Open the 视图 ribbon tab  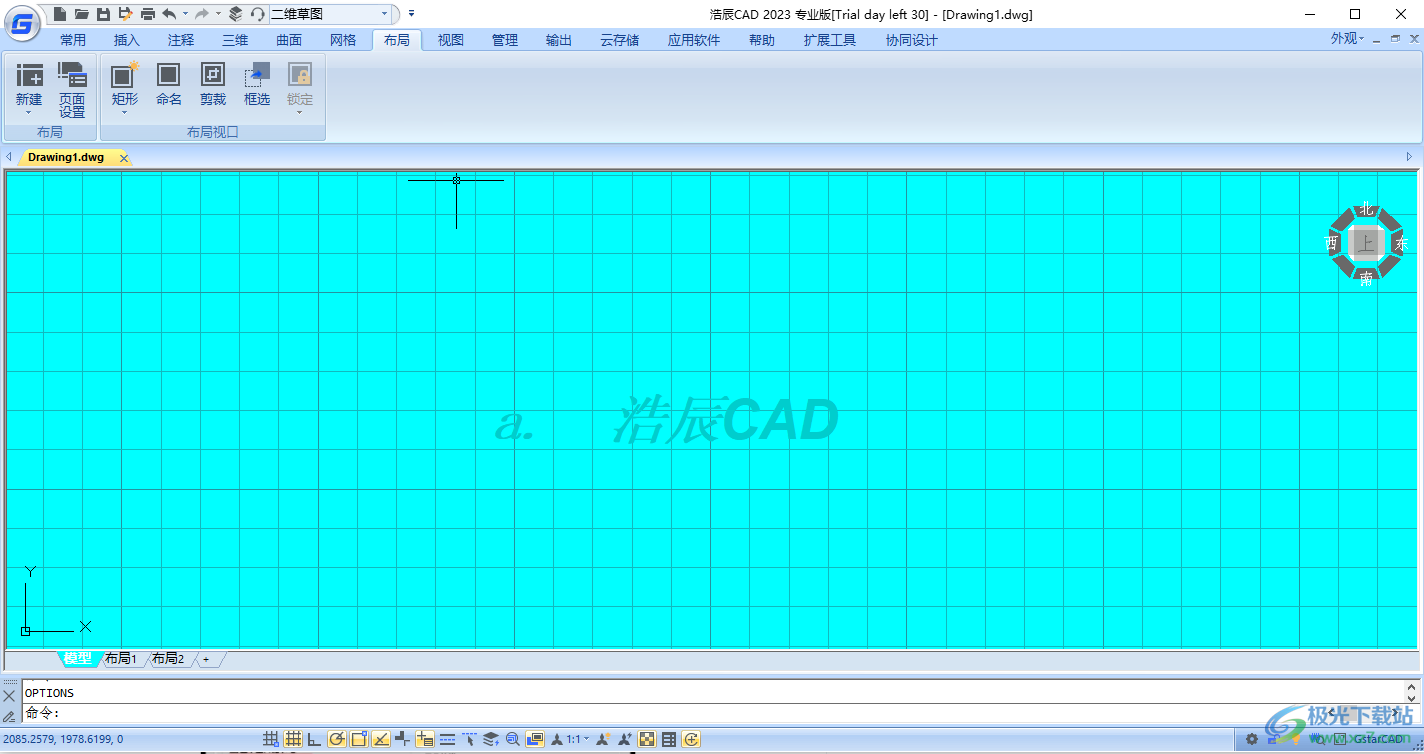(x=451, y=40)
